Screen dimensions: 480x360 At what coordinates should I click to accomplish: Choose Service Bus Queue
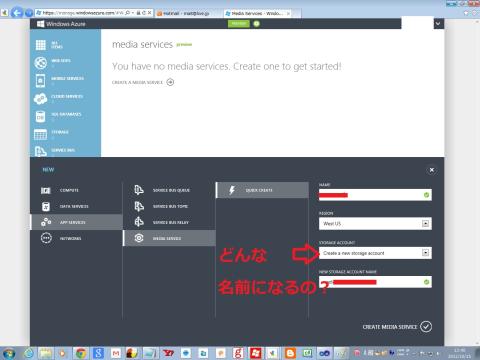point(169,190)
